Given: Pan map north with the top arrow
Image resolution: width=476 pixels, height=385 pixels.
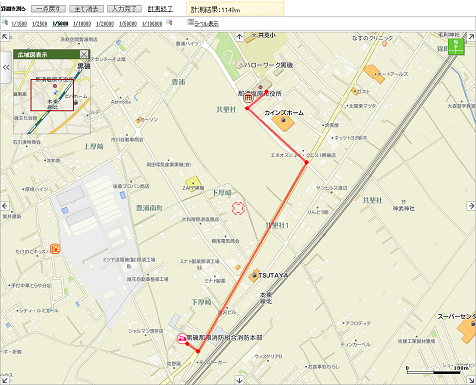Looking at the screenshot, I should 239,36.
